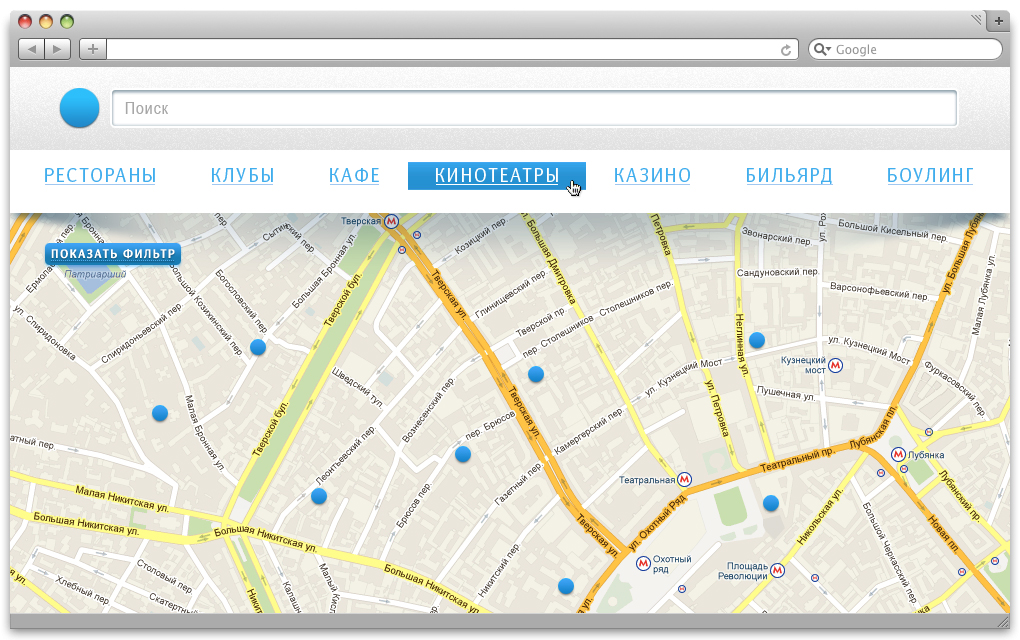This screenshot has width=1020, height=640.
Task: Click the browser forward arrow button
Action: pyautogui.click(x=57, y=49)
